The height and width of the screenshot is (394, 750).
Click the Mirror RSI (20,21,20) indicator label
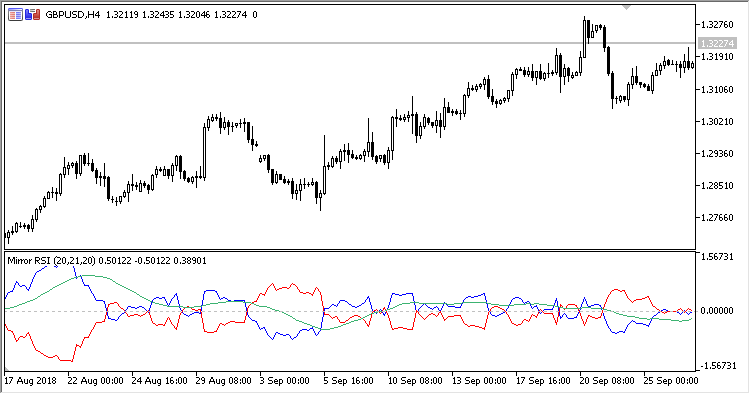51,261
